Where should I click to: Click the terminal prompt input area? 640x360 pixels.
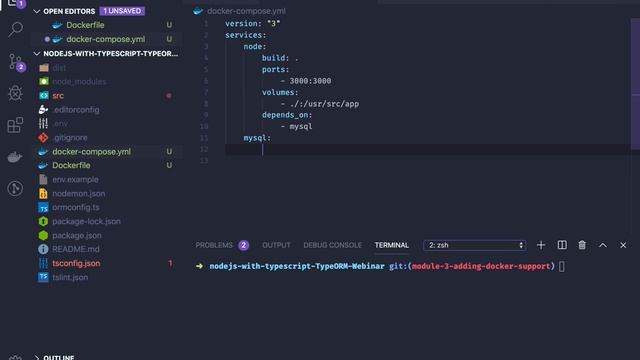coord(562,266)
